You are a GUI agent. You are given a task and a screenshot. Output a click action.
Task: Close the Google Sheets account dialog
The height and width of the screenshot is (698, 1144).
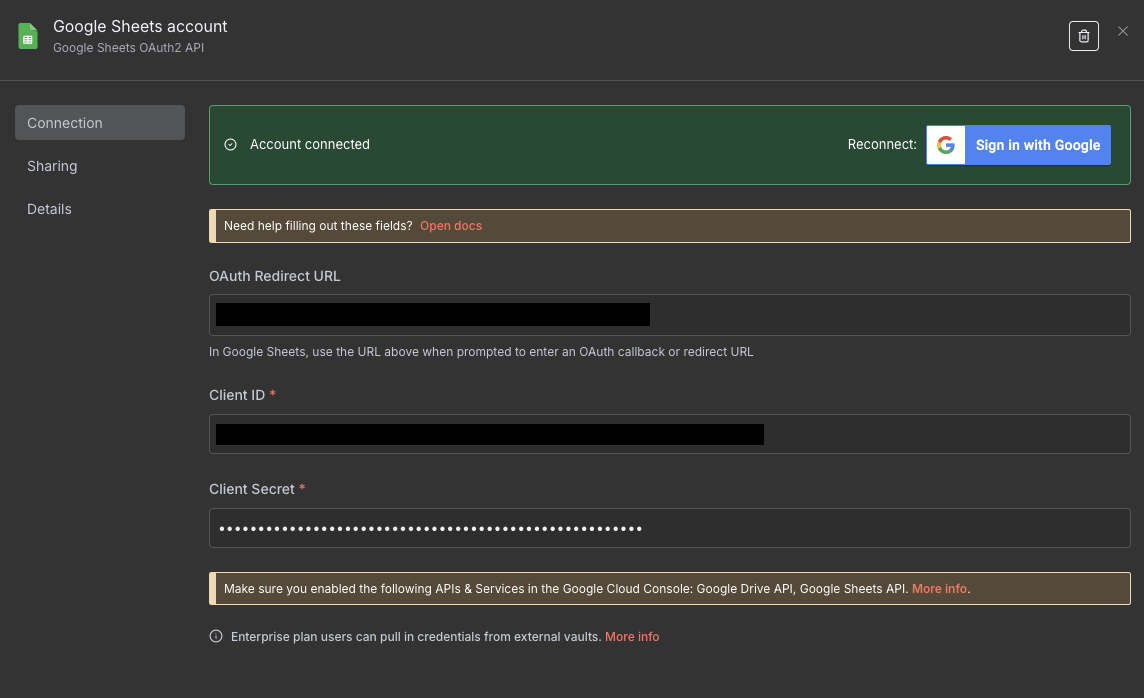(1122, 30)
